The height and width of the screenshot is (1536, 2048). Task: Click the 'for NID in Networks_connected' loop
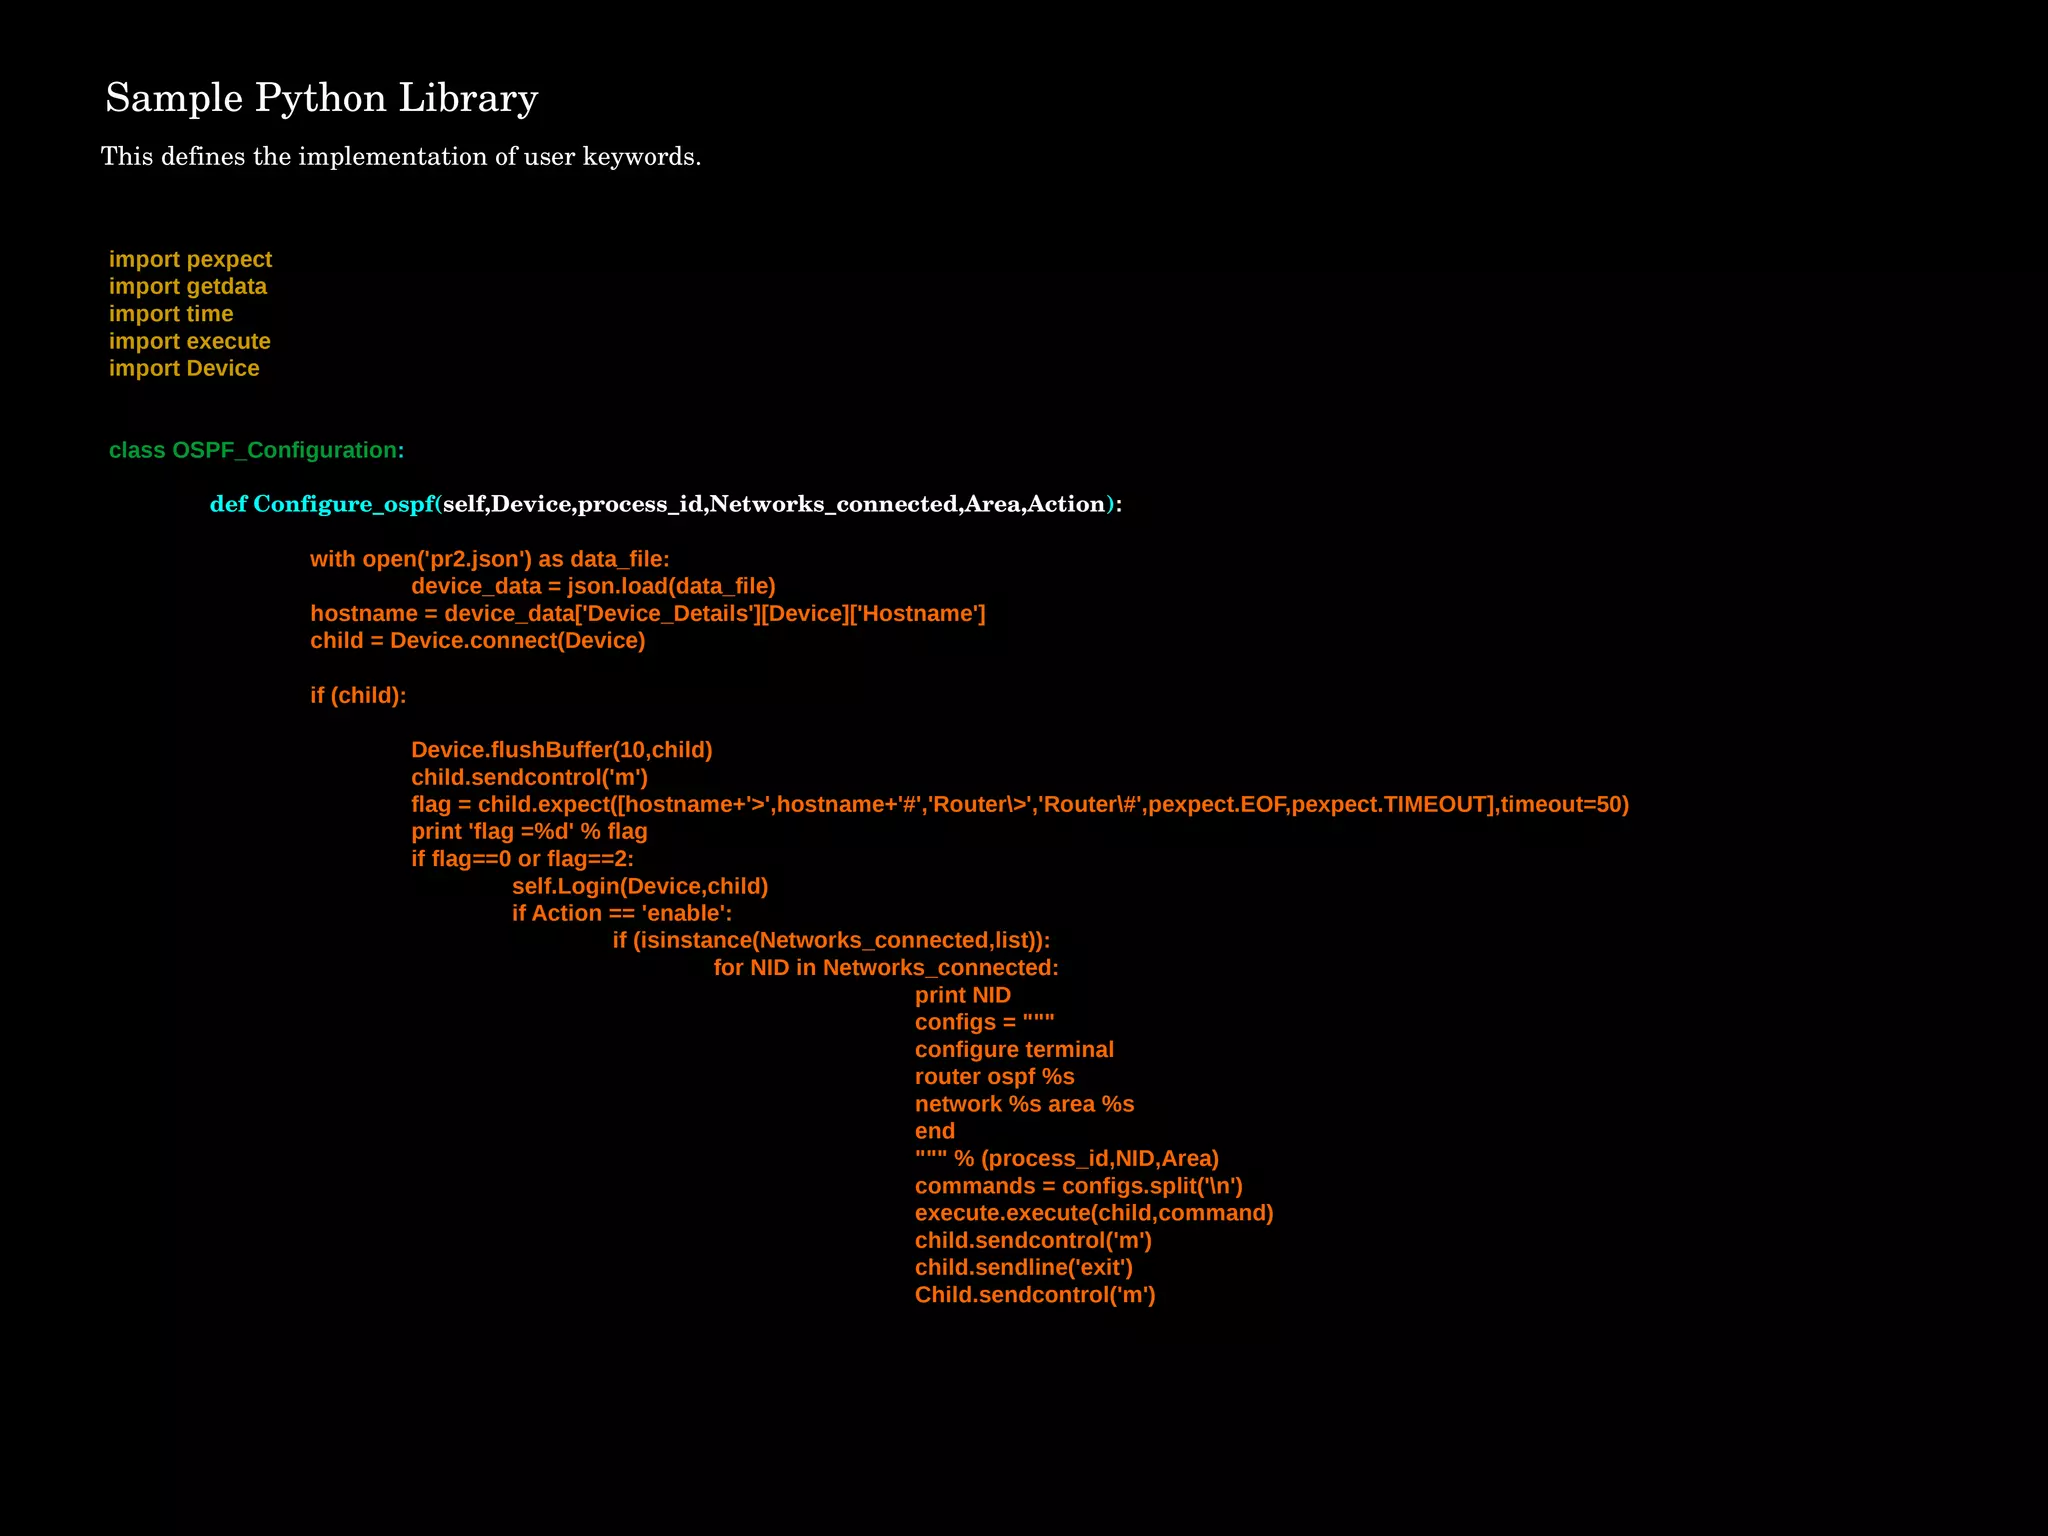coord(885,968)
